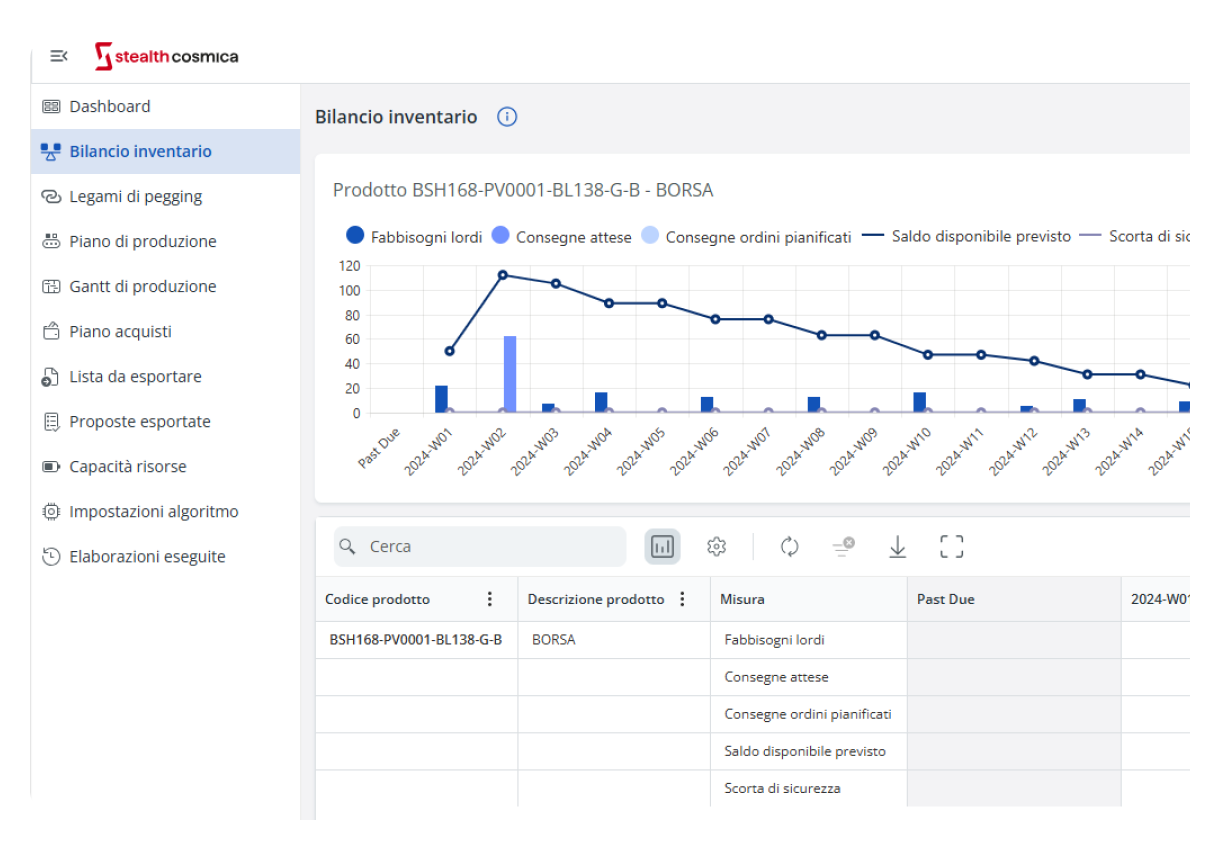Clear filters using the filter remove icon

tap(843, 547)
